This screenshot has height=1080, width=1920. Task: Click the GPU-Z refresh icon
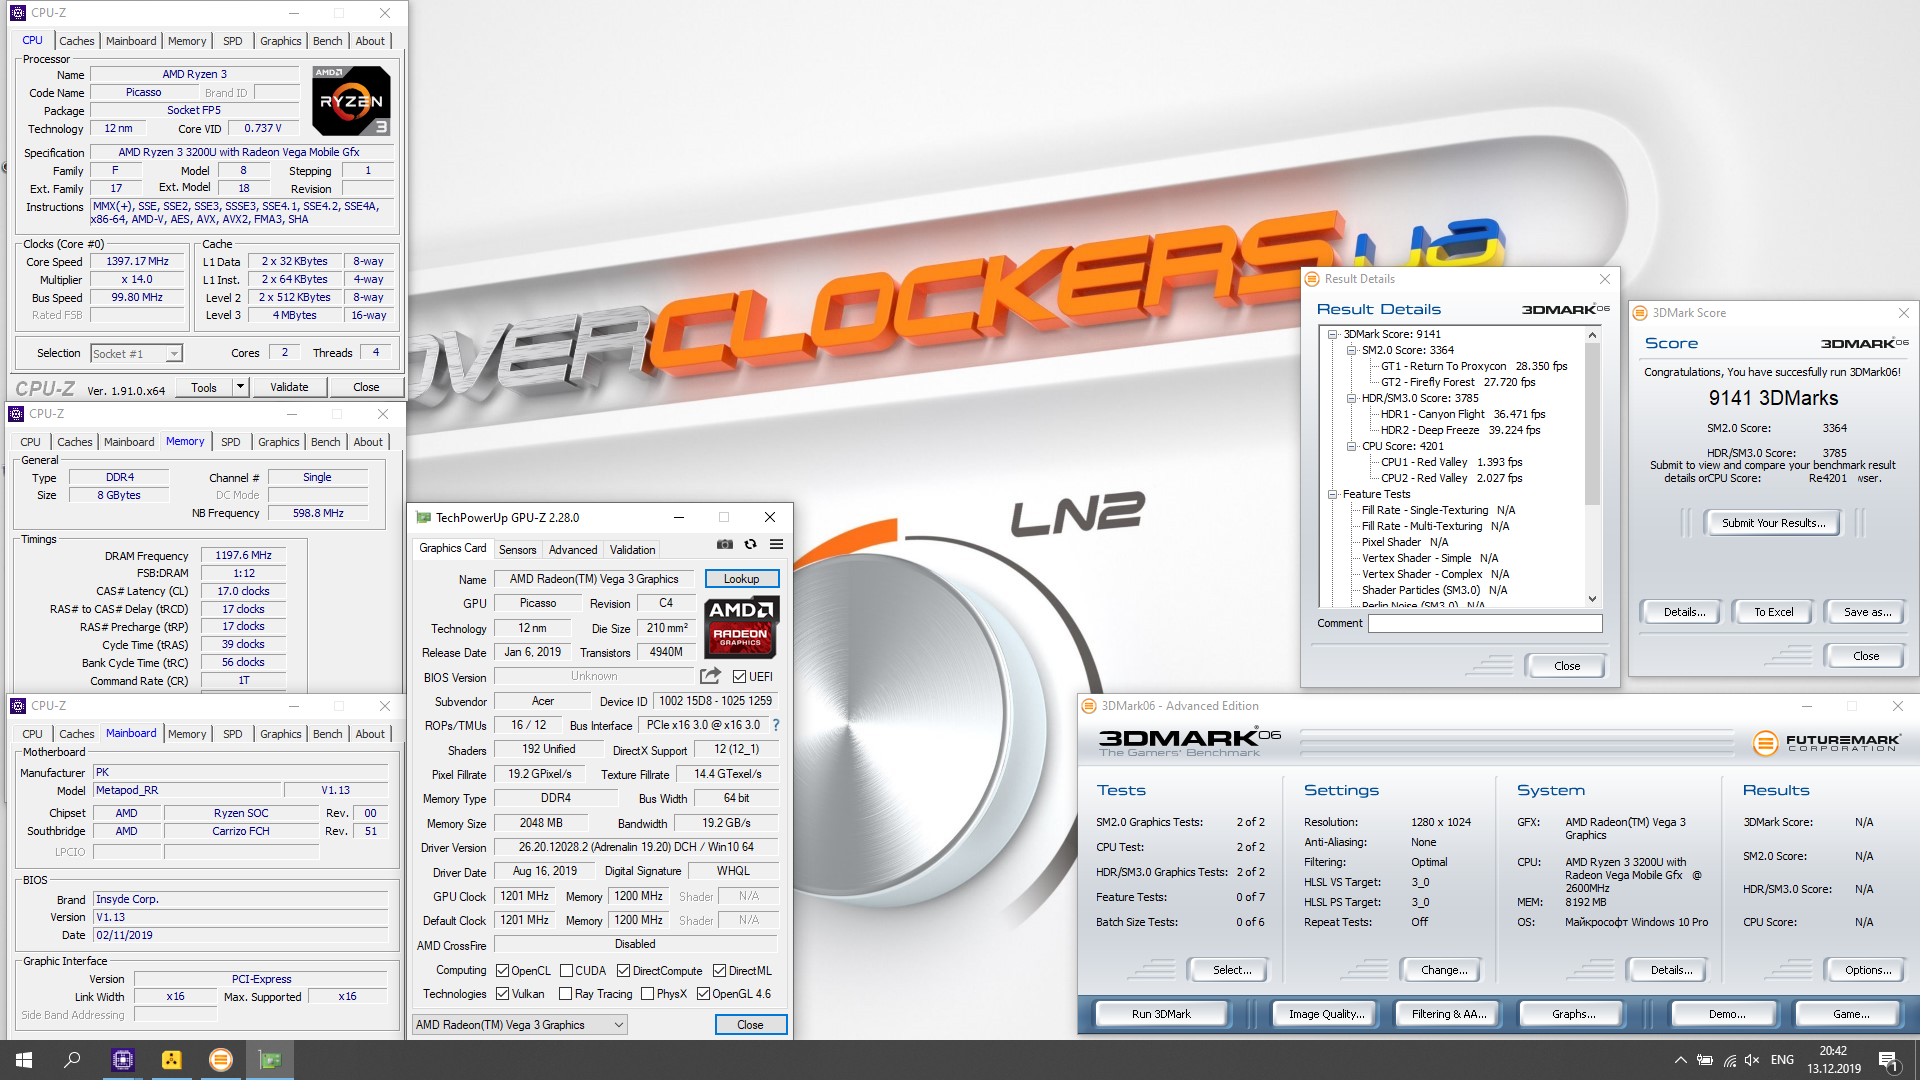click(750, 545)
